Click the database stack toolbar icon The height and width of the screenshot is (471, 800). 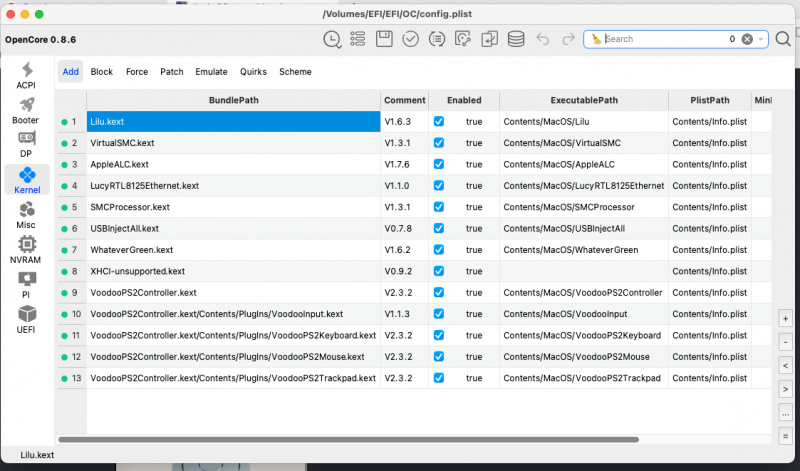point(515,39)
